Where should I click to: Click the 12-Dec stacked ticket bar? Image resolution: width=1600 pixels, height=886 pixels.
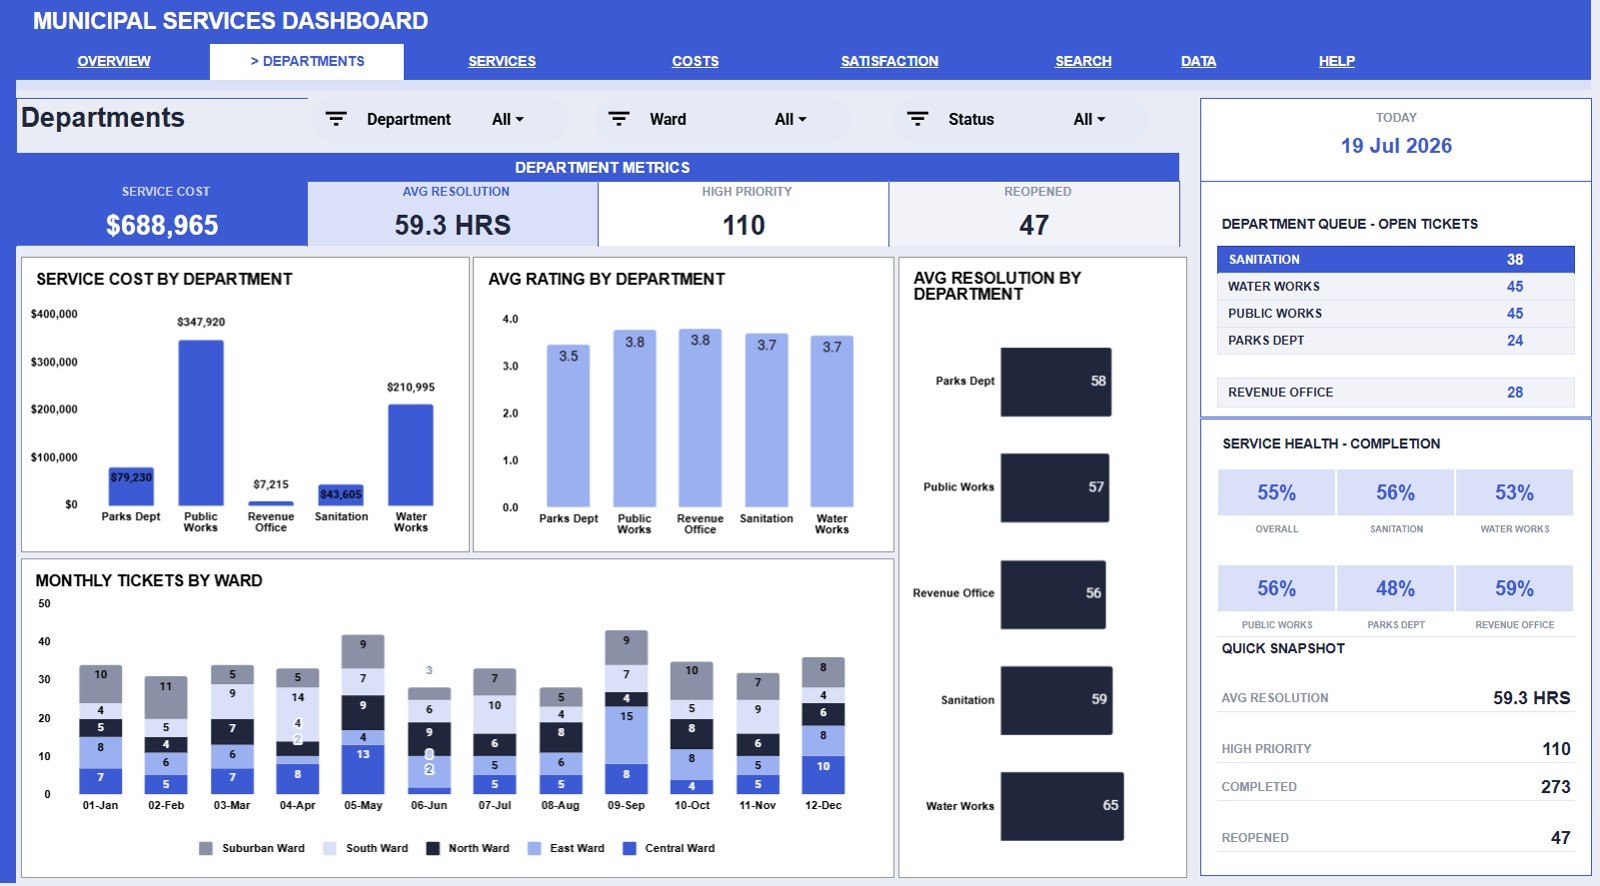click(x=823, y=725)
